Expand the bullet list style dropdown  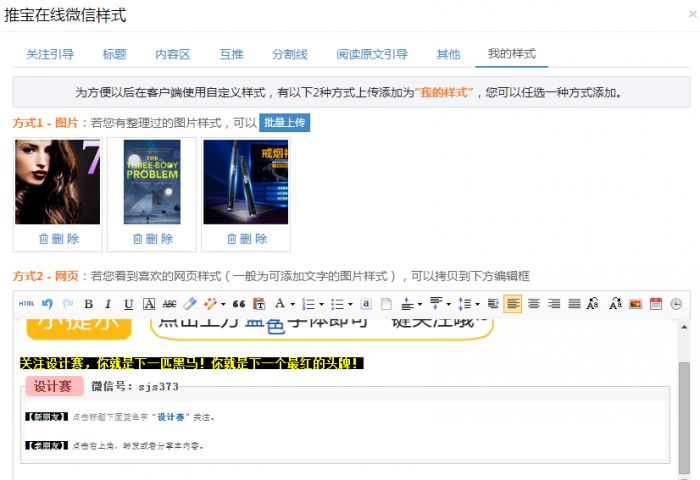point(350,305)
